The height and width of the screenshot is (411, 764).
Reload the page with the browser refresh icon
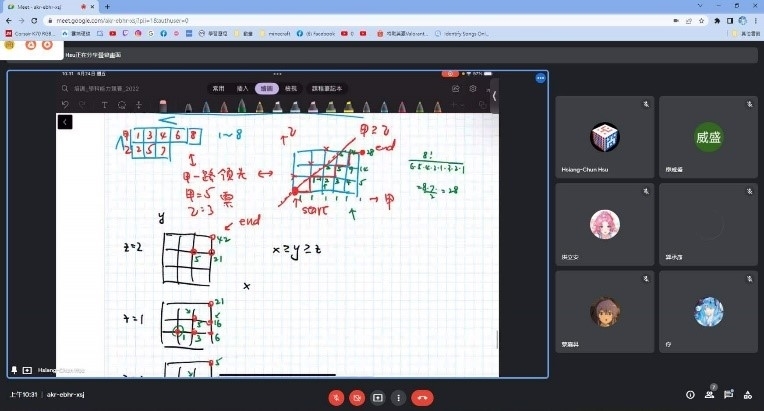34,20
